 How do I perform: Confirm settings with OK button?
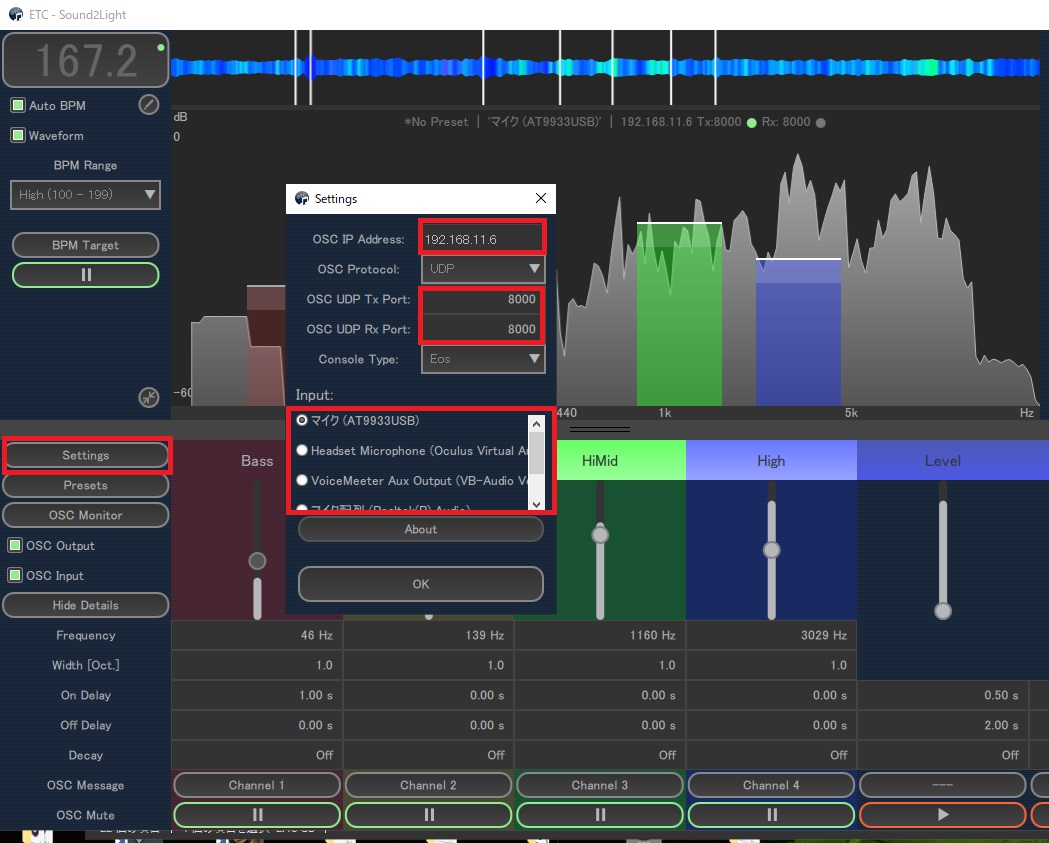421,584
